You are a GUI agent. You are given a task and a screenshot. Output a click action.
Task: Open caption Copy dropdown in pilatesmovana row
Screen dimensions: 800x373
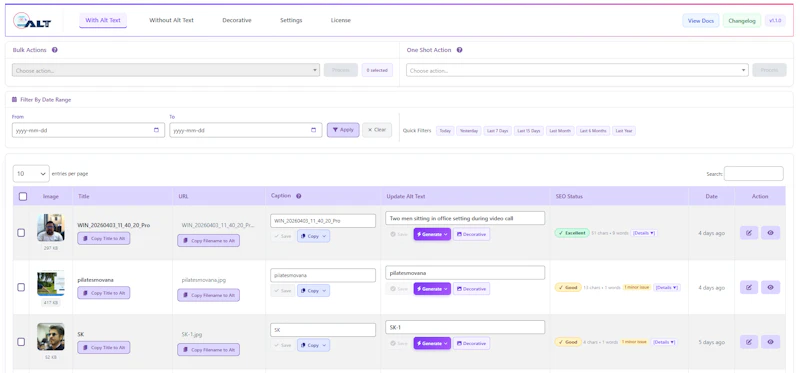(x=313, y=291)
